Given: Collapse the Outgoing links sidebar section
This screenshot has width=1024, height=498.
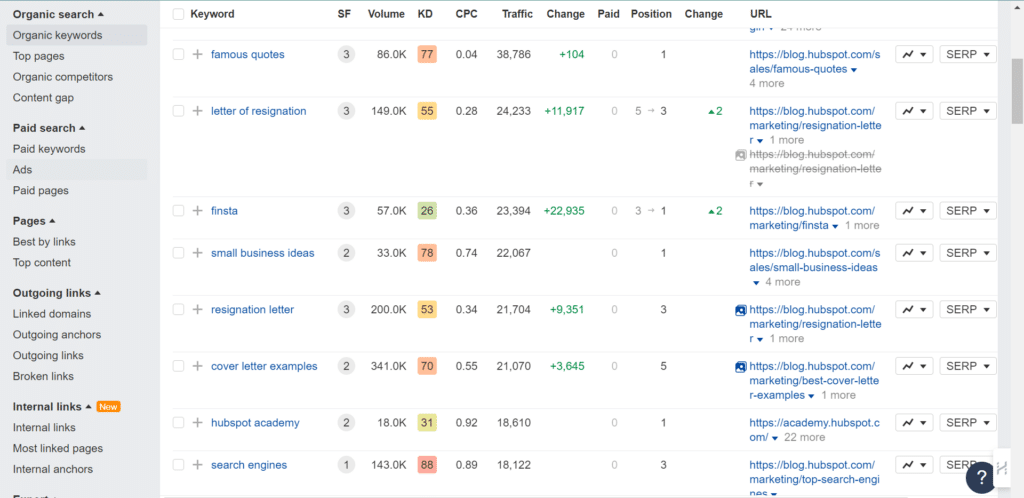Looking at the screenshot, I should tap(57, 294).
